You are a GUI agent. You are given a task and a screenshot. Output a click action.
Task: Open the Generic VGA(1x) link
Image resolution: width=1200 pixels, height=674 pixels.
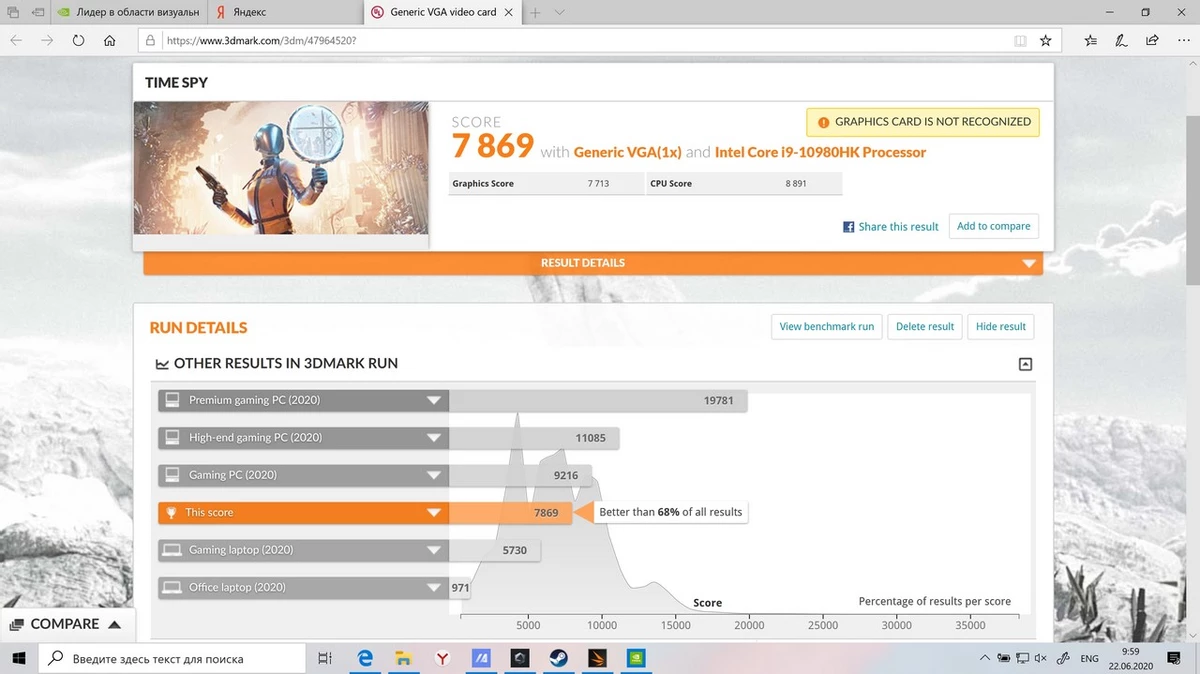[627, 153]
